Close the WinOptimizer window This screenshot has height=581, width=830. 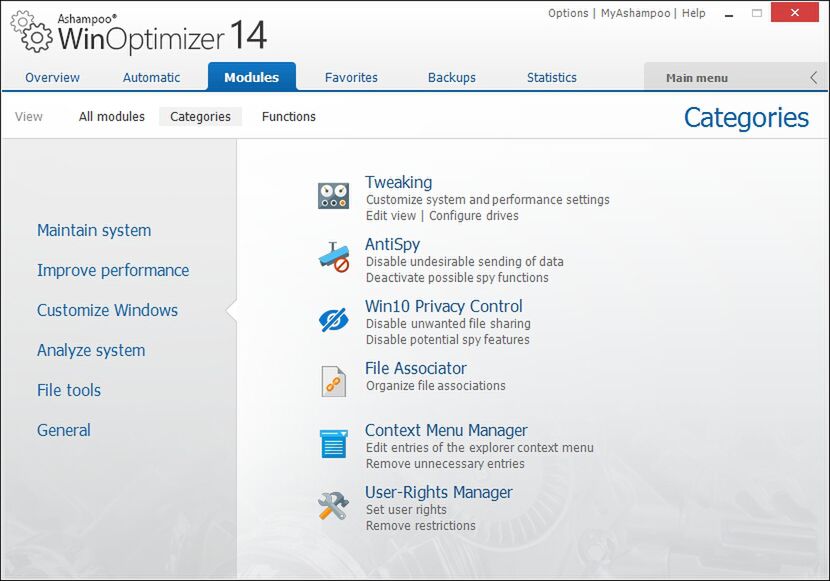point(795,13)
